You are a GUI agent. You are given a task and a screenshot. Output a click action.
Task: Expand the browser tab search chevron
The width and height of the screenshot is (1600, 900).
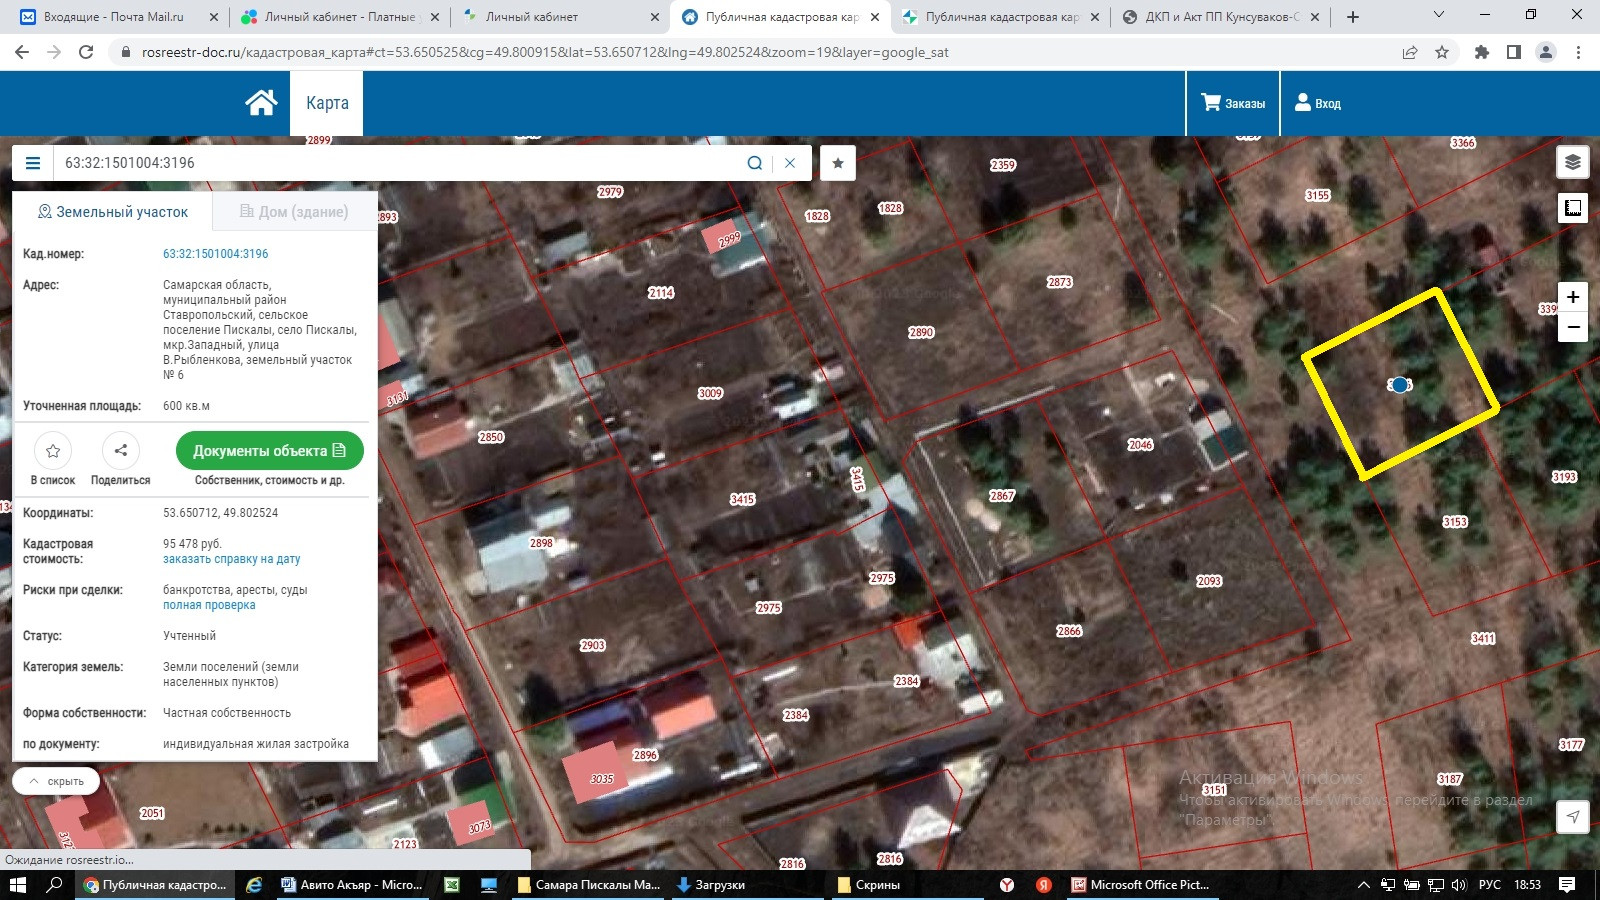[x=1439, y=16]
